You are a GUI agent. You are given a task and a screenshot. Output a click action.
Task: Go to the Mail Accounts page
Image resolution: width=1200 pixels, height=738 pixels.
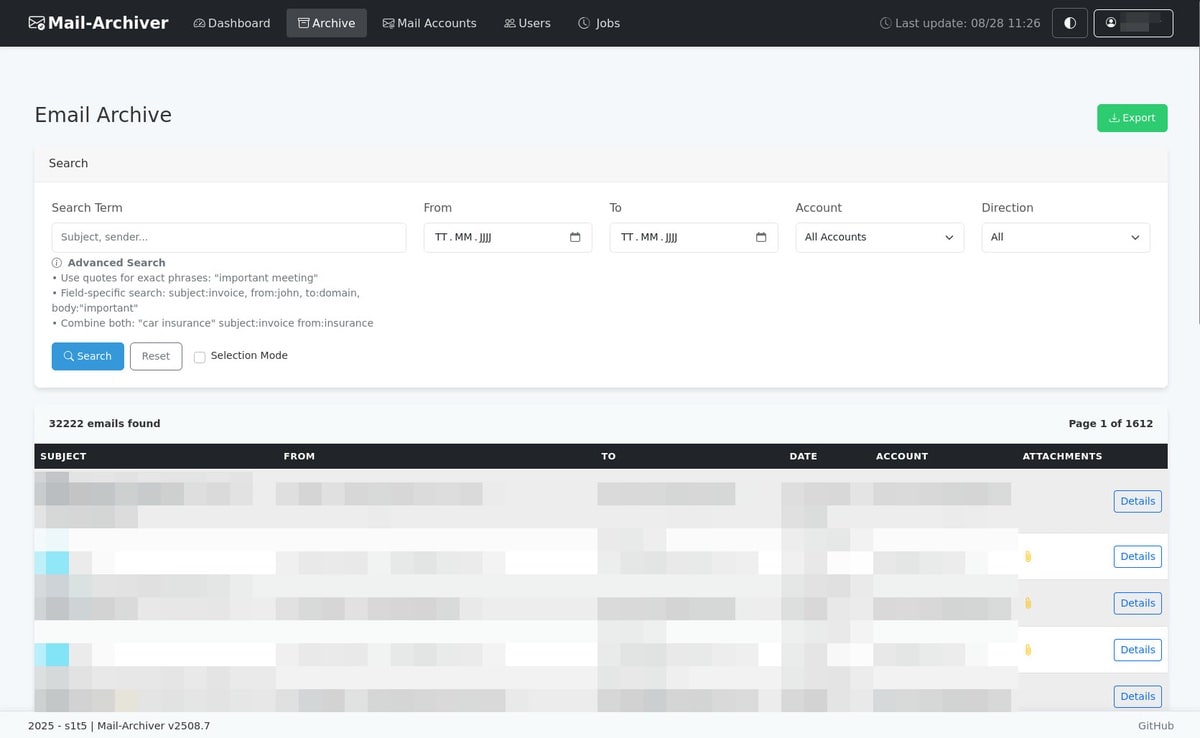pyautogui.click(x=429, y=23)
